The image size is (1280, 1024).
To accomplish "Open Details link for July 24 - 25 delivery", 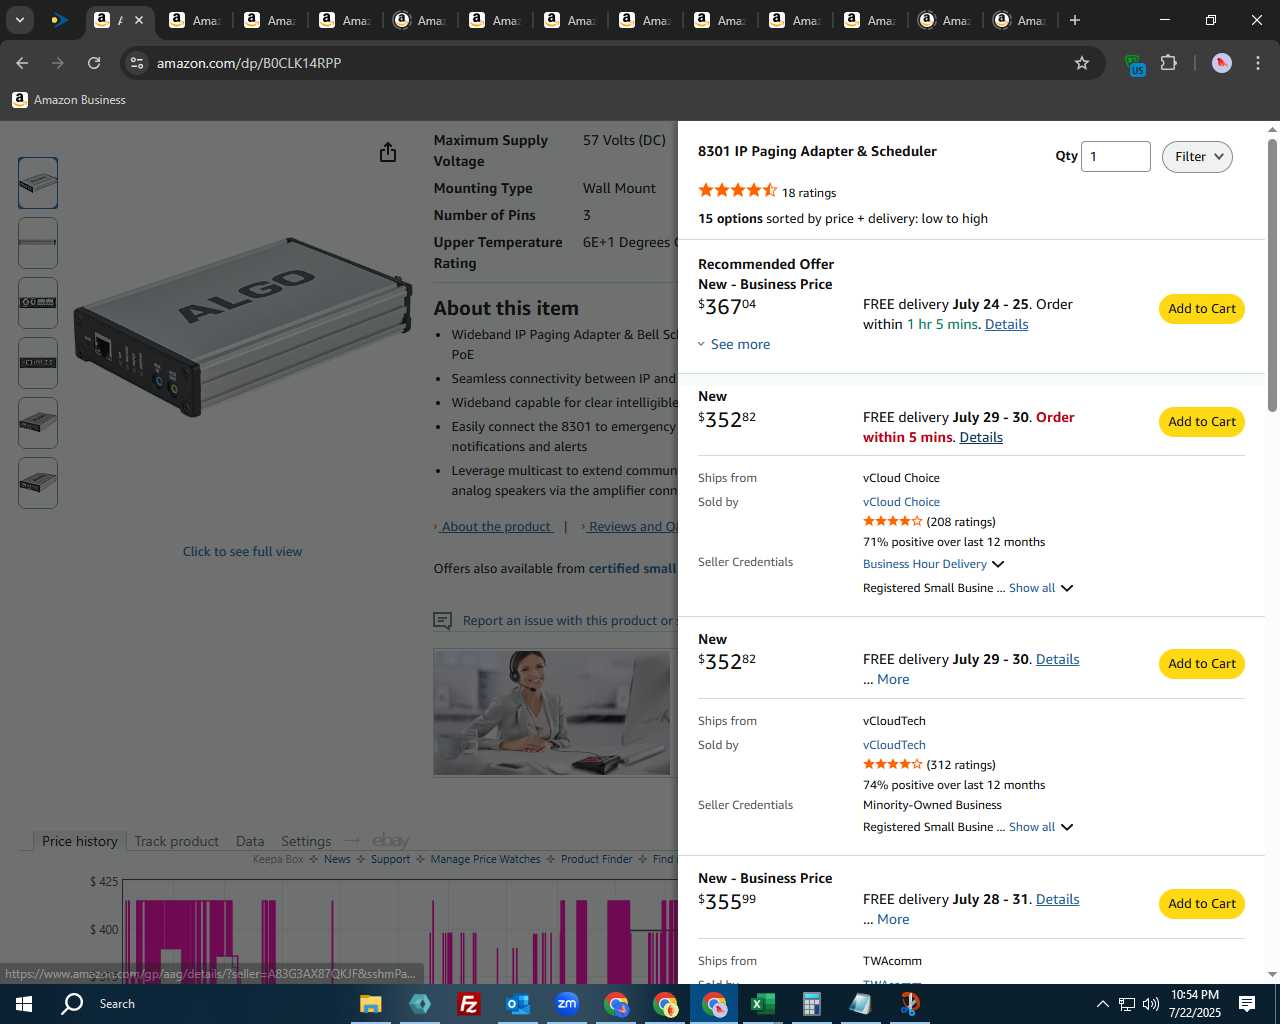I will click(1006, 324).
